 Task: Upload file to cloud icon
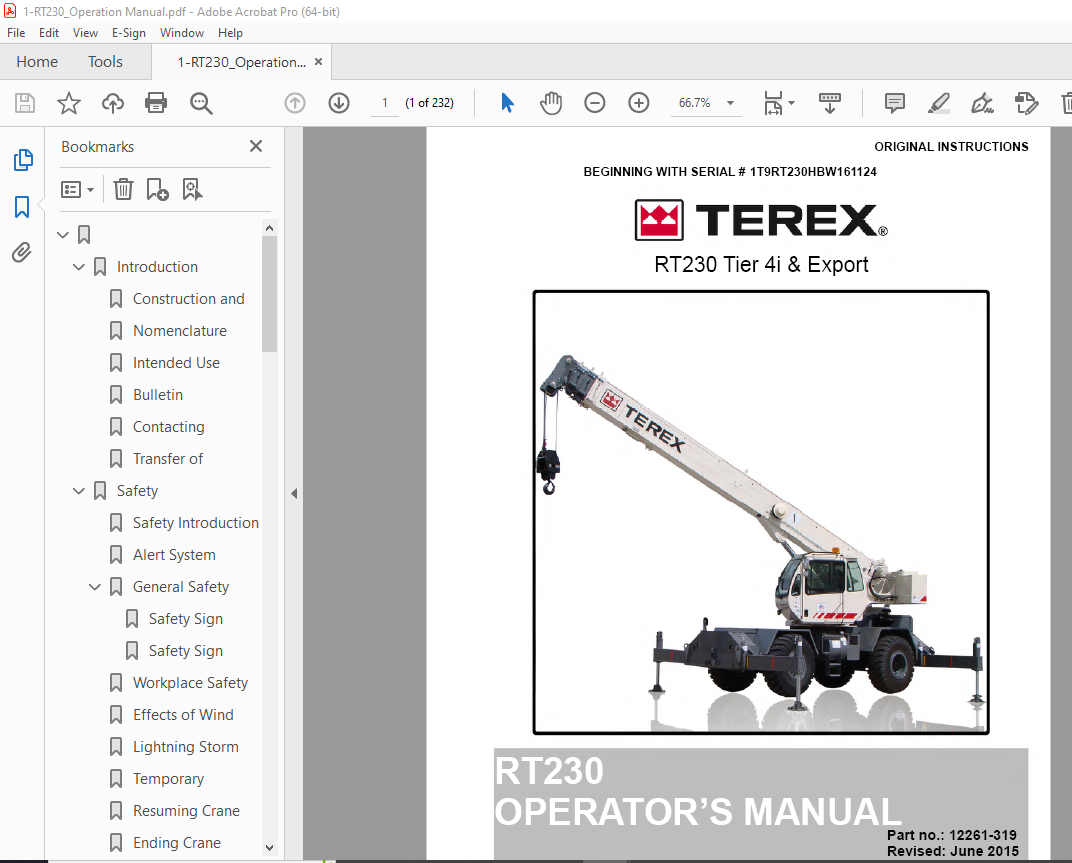[113, 103]
